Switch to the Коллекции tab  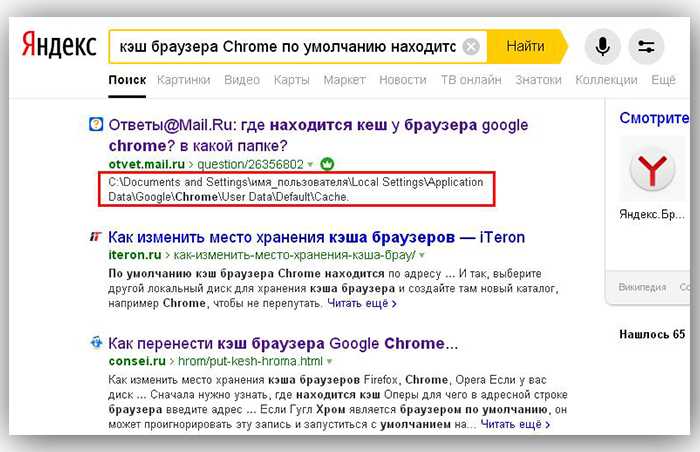pos(606,80)
